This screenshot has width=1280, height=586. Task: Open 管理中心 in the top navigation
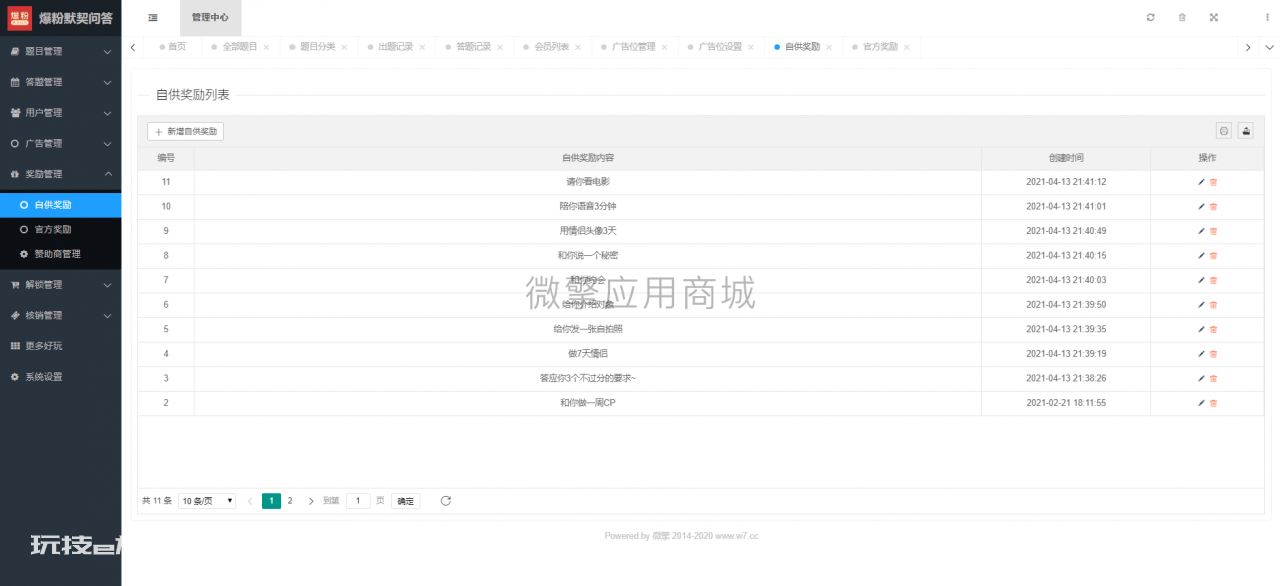(210, 18)
